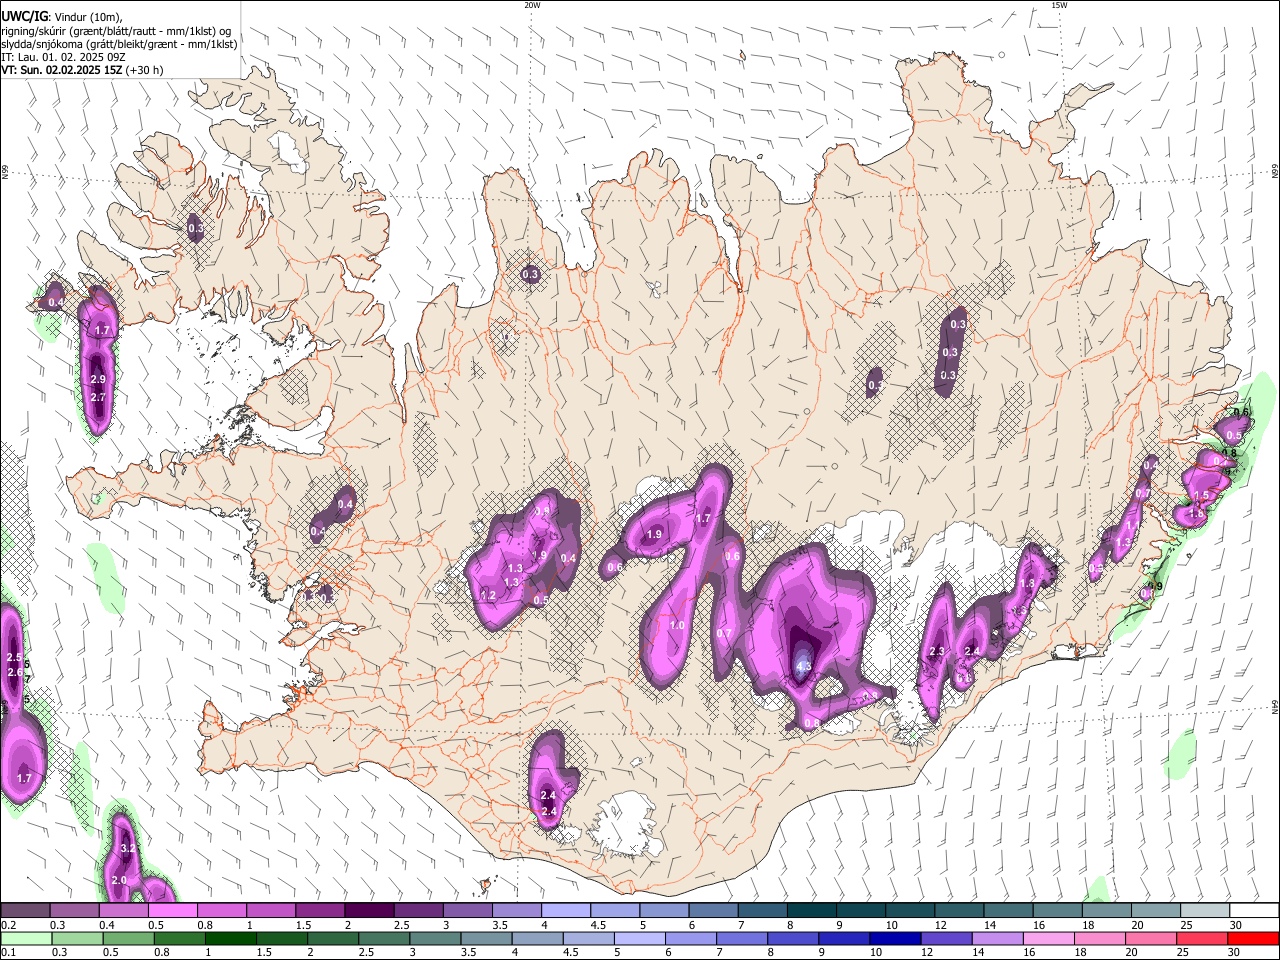Click the pink upper swatch between 0.5 and 0.8
Screen dimensions: 1280x960
tap(172, 911)
